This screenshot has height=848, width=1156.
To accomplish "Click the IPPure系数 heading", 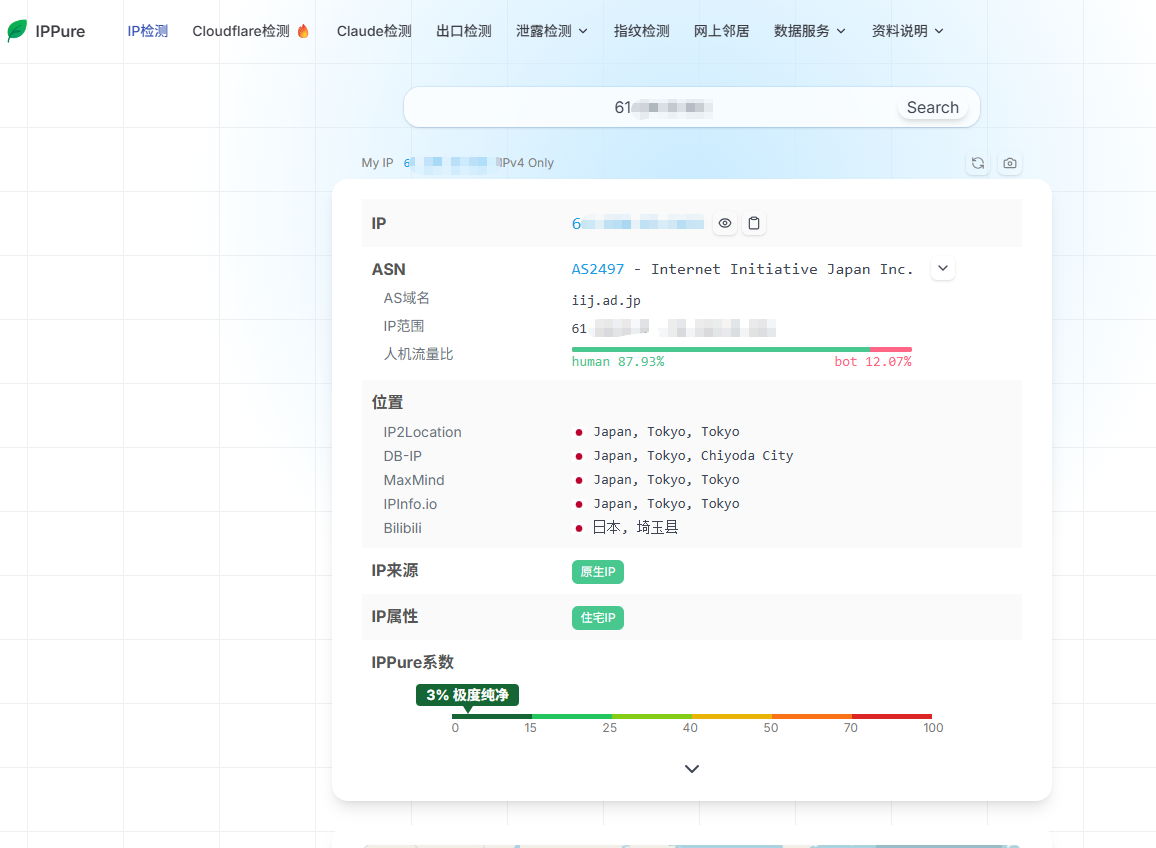I will [412, 662].
